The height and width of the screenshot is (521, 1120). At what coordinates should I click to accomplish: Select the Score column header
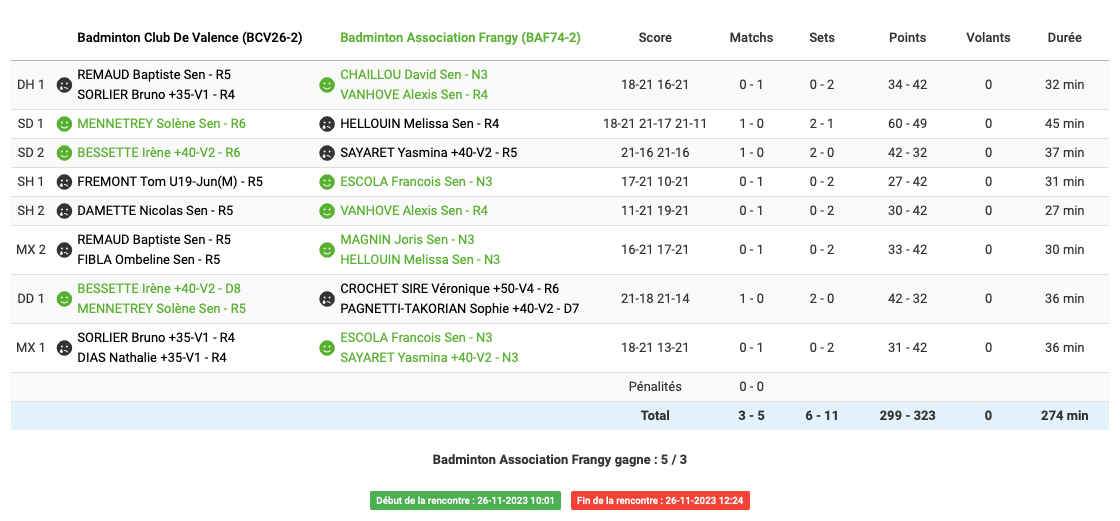655,38
